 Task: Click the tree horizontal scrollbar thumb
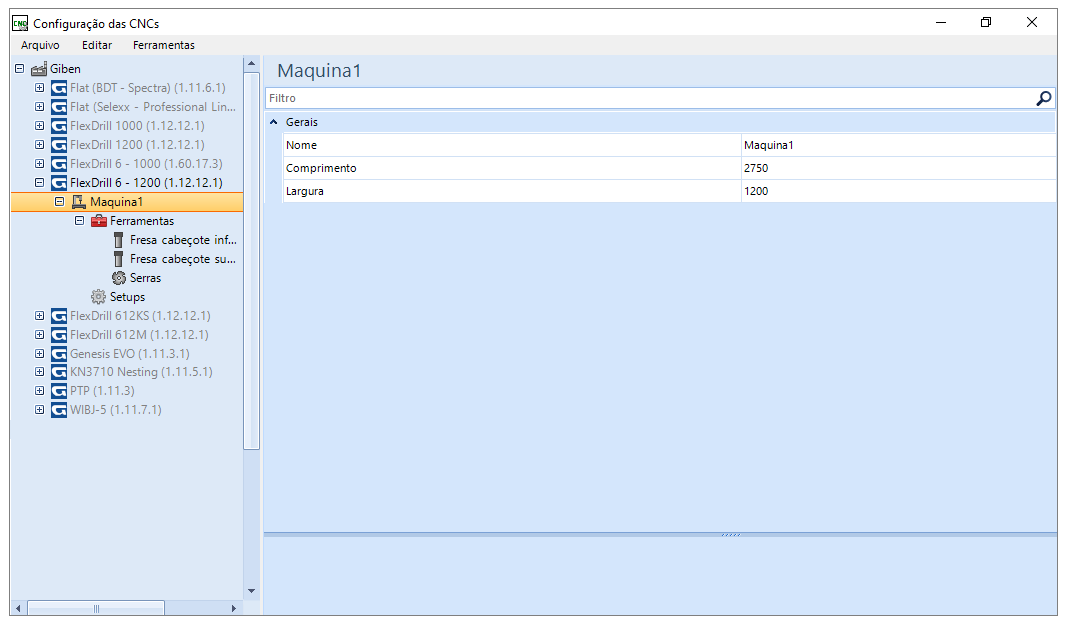click(x=96, y=608)
